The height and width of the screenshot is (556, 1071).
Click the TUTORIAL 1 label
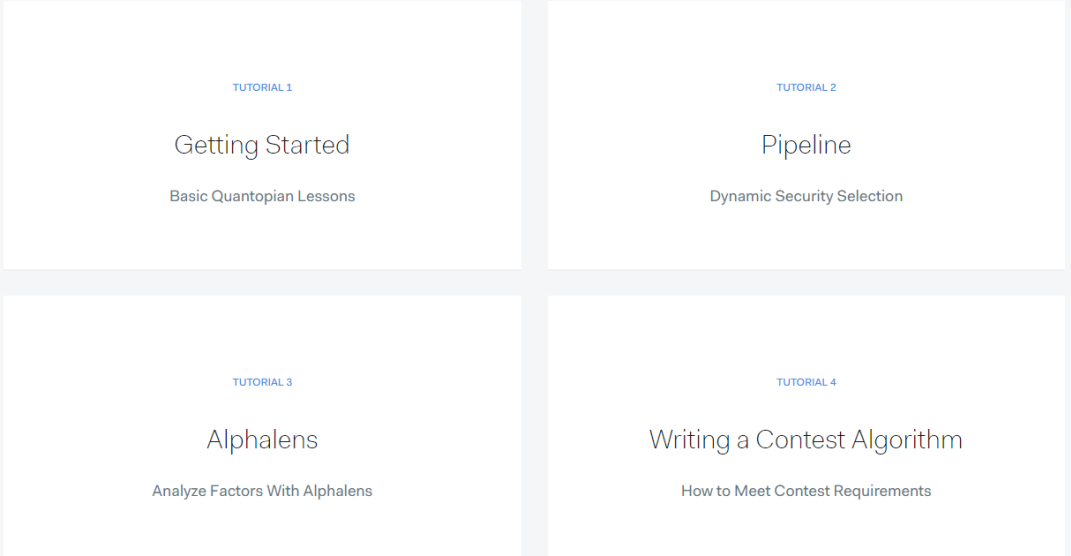pos(262,88)
